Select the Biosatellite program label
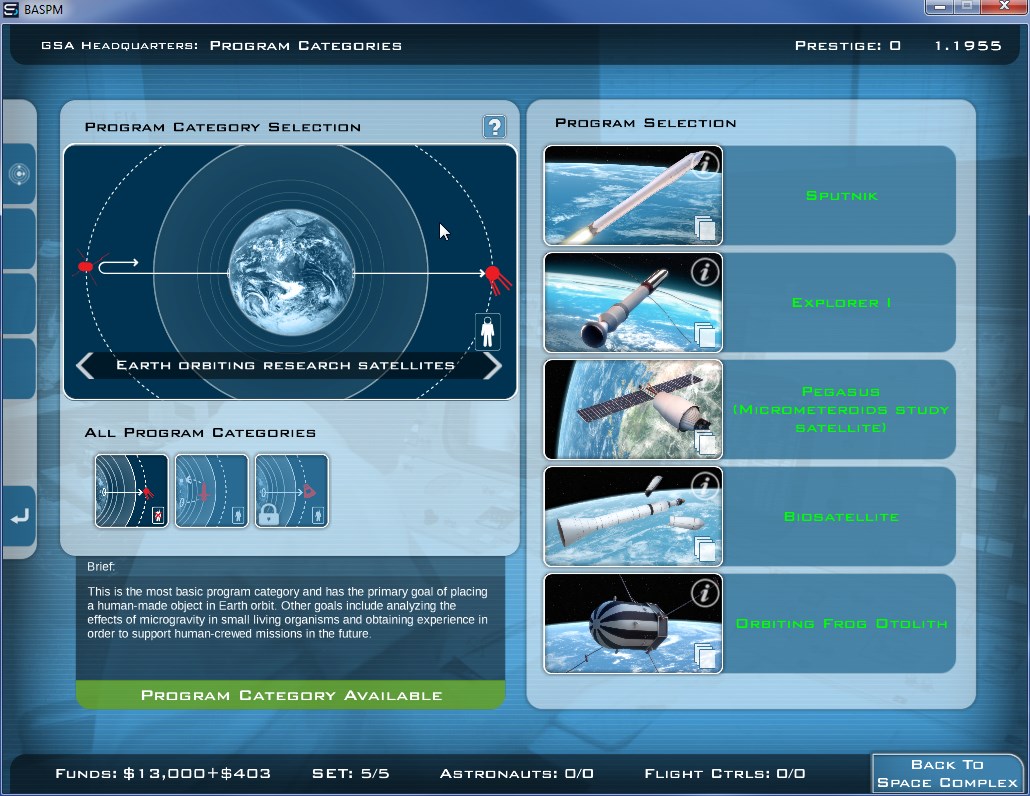 pos(841,517)
